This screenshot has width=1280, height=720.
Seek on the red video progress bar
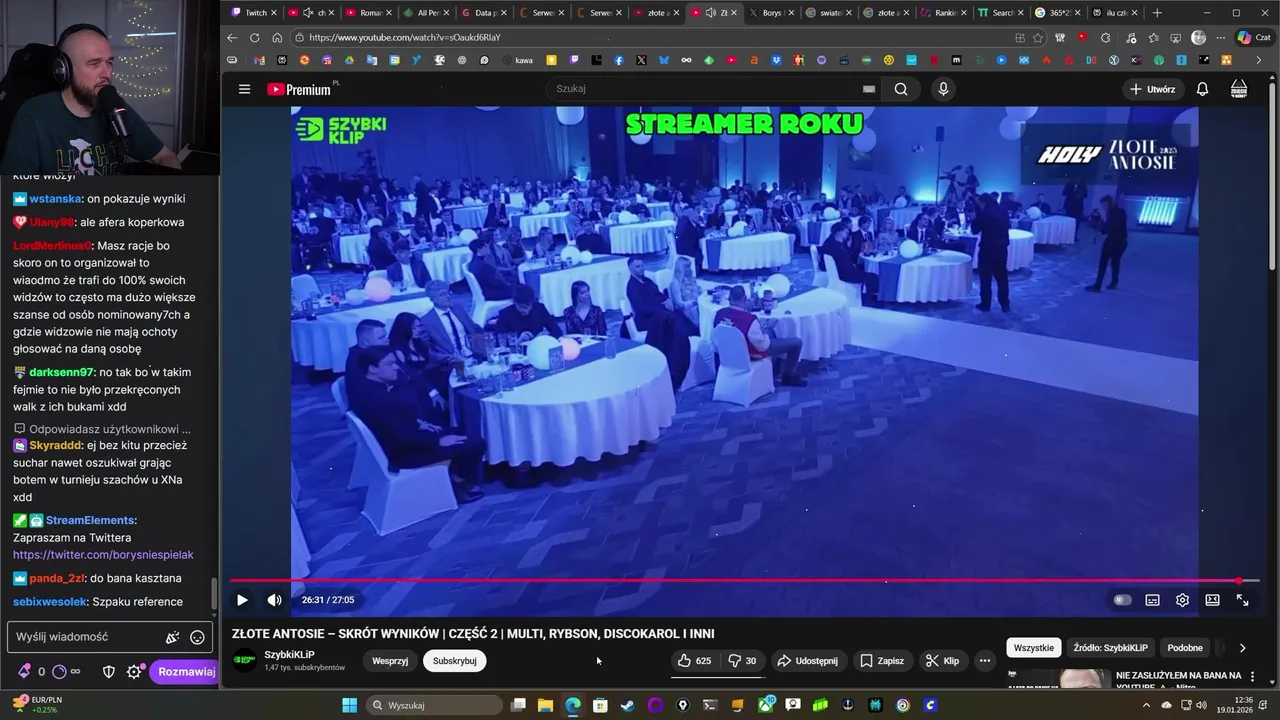744,580
